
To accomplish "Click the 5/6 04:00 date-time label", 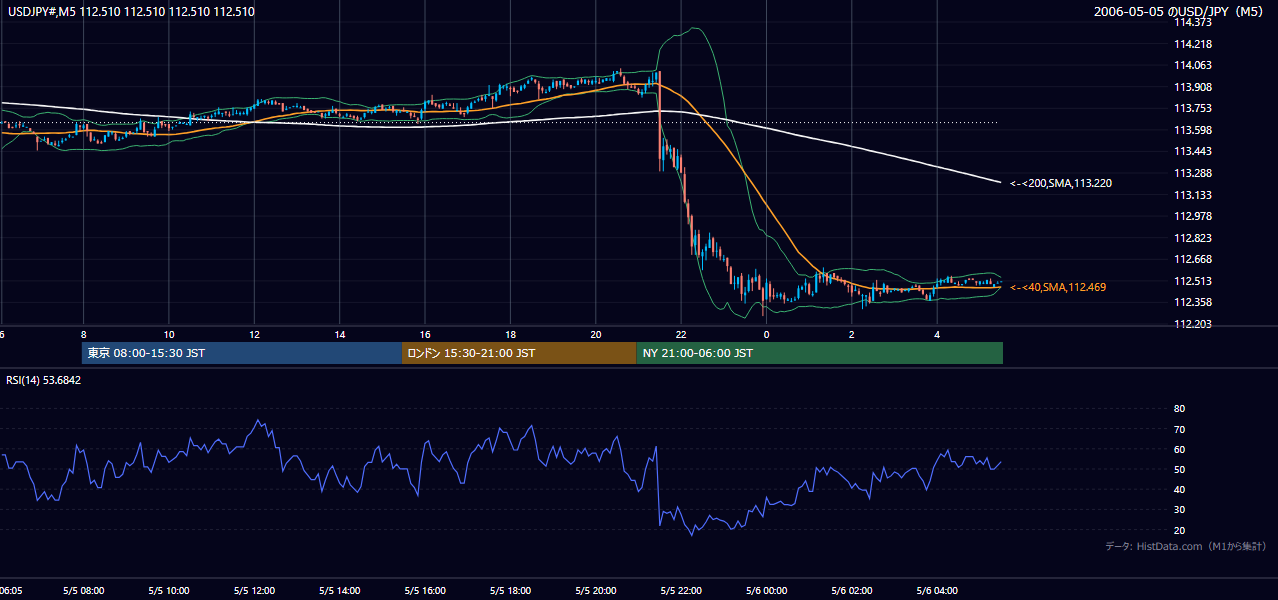I will click(938, 591).
